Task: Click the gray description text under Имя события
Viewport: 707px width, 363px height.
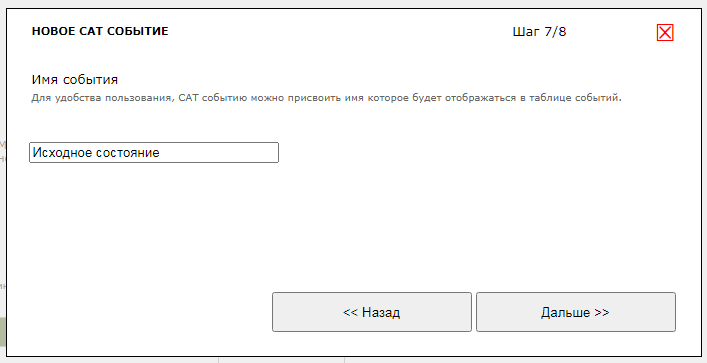Action: 326,98
